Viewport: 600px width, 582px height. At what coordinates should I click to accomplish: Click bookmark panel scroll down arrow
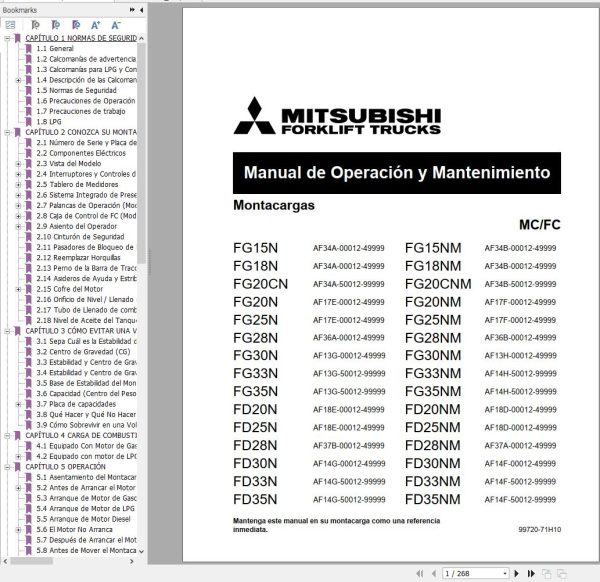(141, 551)
